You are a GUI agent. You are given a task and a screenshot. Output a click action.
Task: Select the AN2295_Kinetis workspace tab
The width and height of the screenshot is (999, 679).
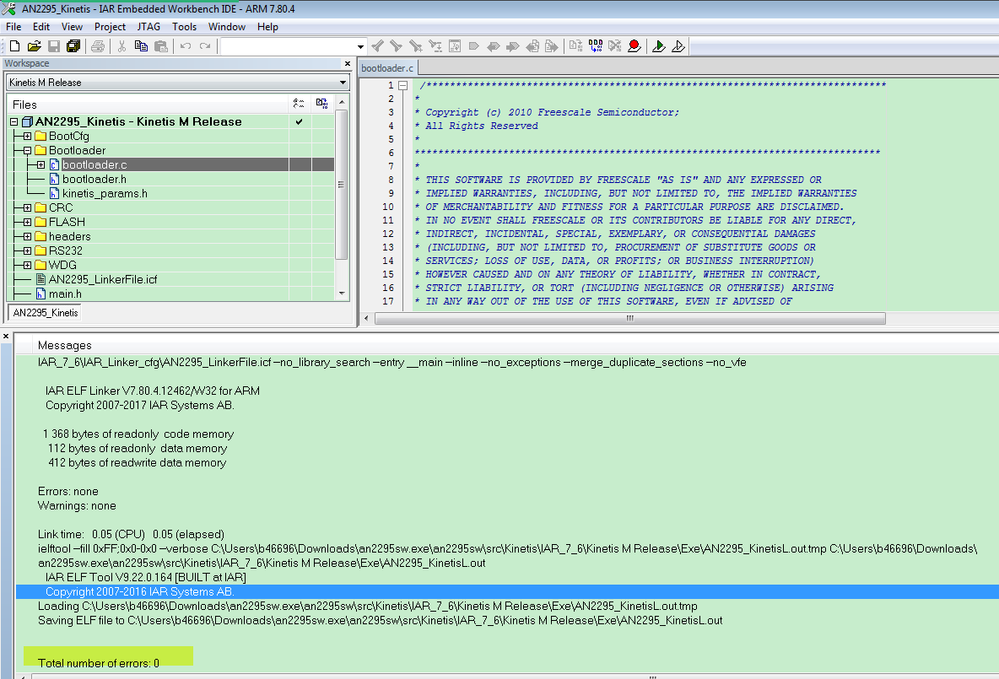tap(45, 313)
